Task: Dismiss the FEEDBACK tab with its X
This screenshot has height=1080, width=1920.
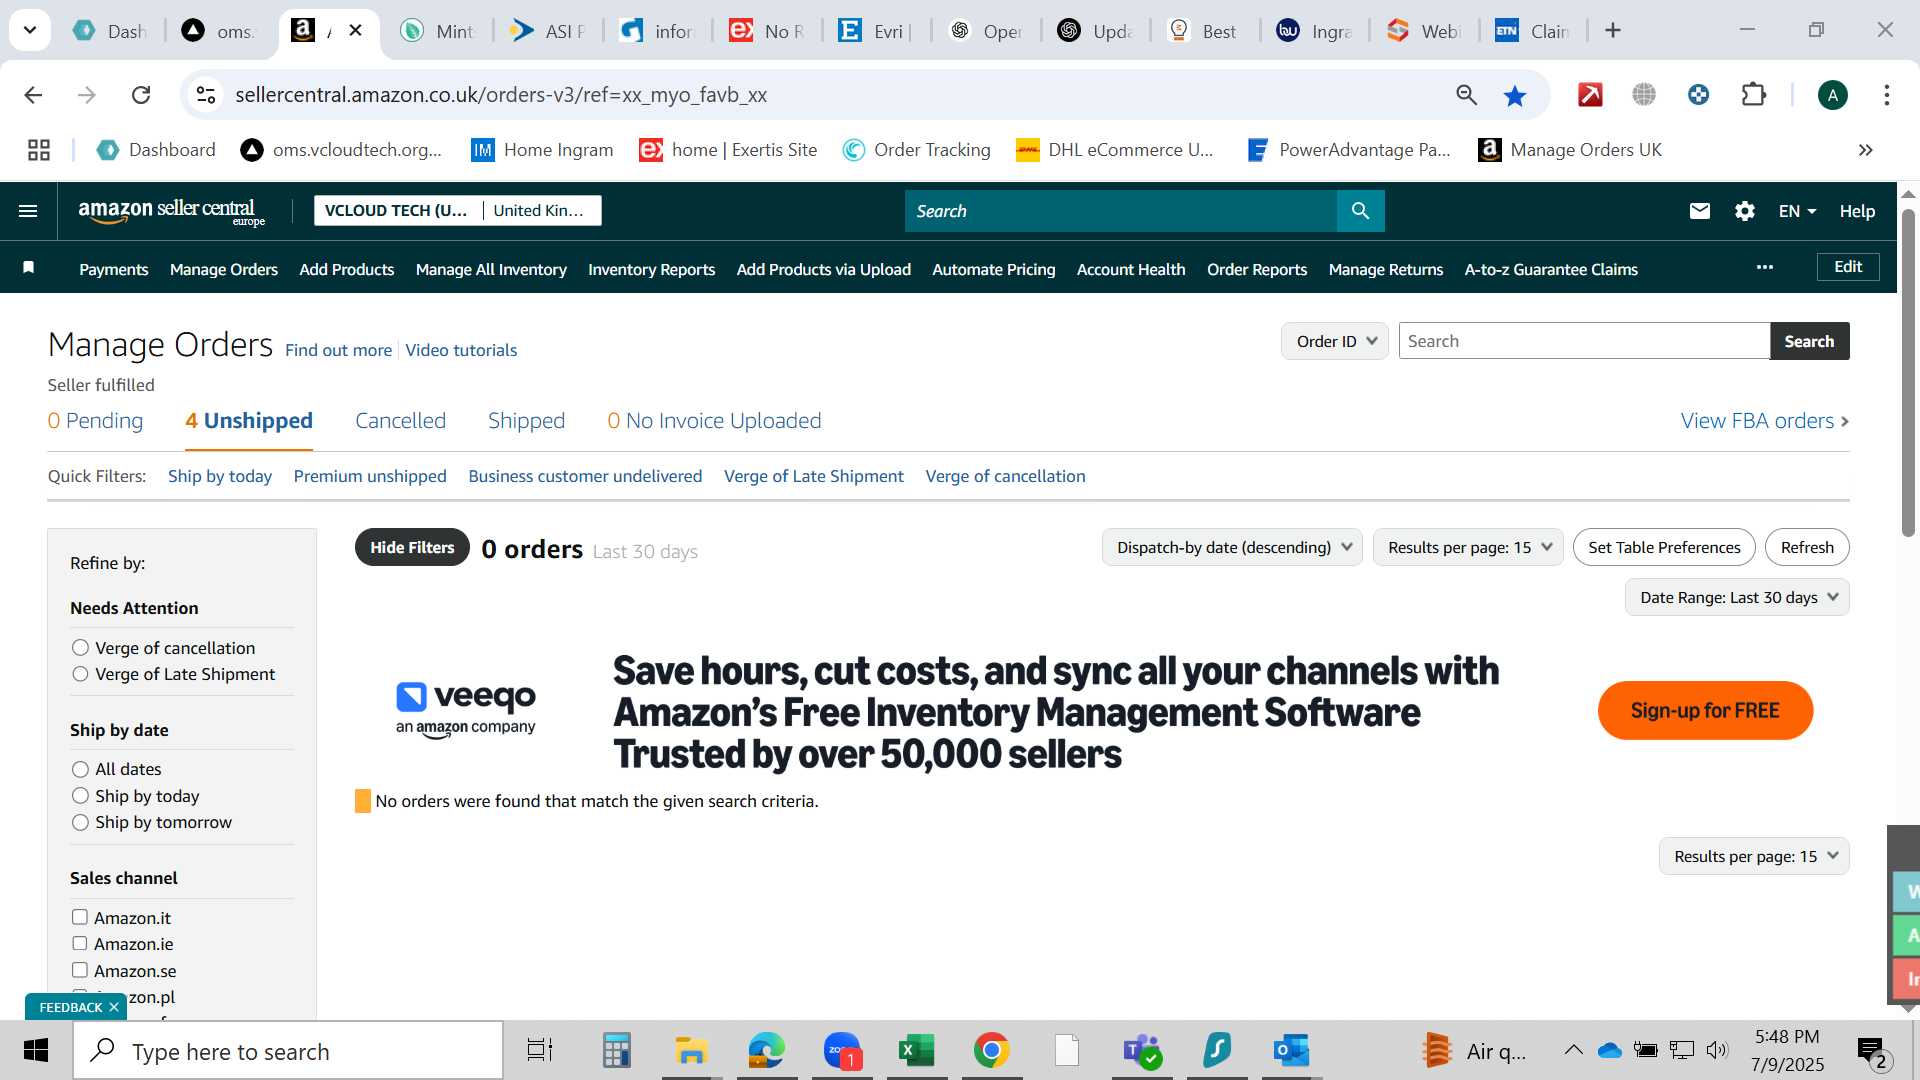Action: tap(114, 1007)
